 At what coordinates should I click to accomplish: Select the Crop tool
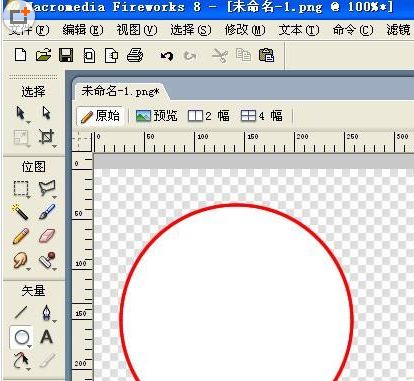pyautogui.click(x=47, y=137)
